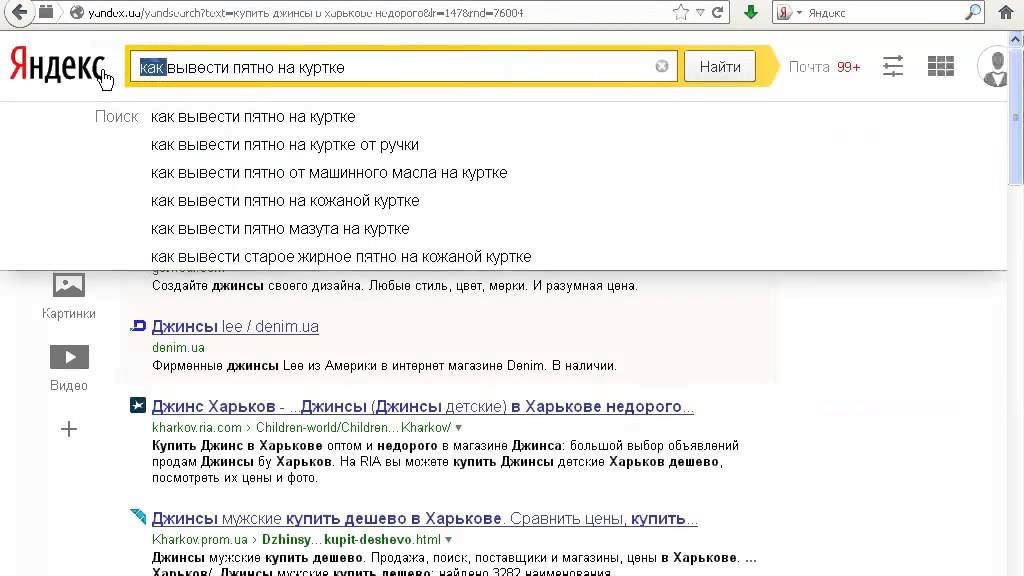Expand the browser search engine dropdown

pos(799,13)
